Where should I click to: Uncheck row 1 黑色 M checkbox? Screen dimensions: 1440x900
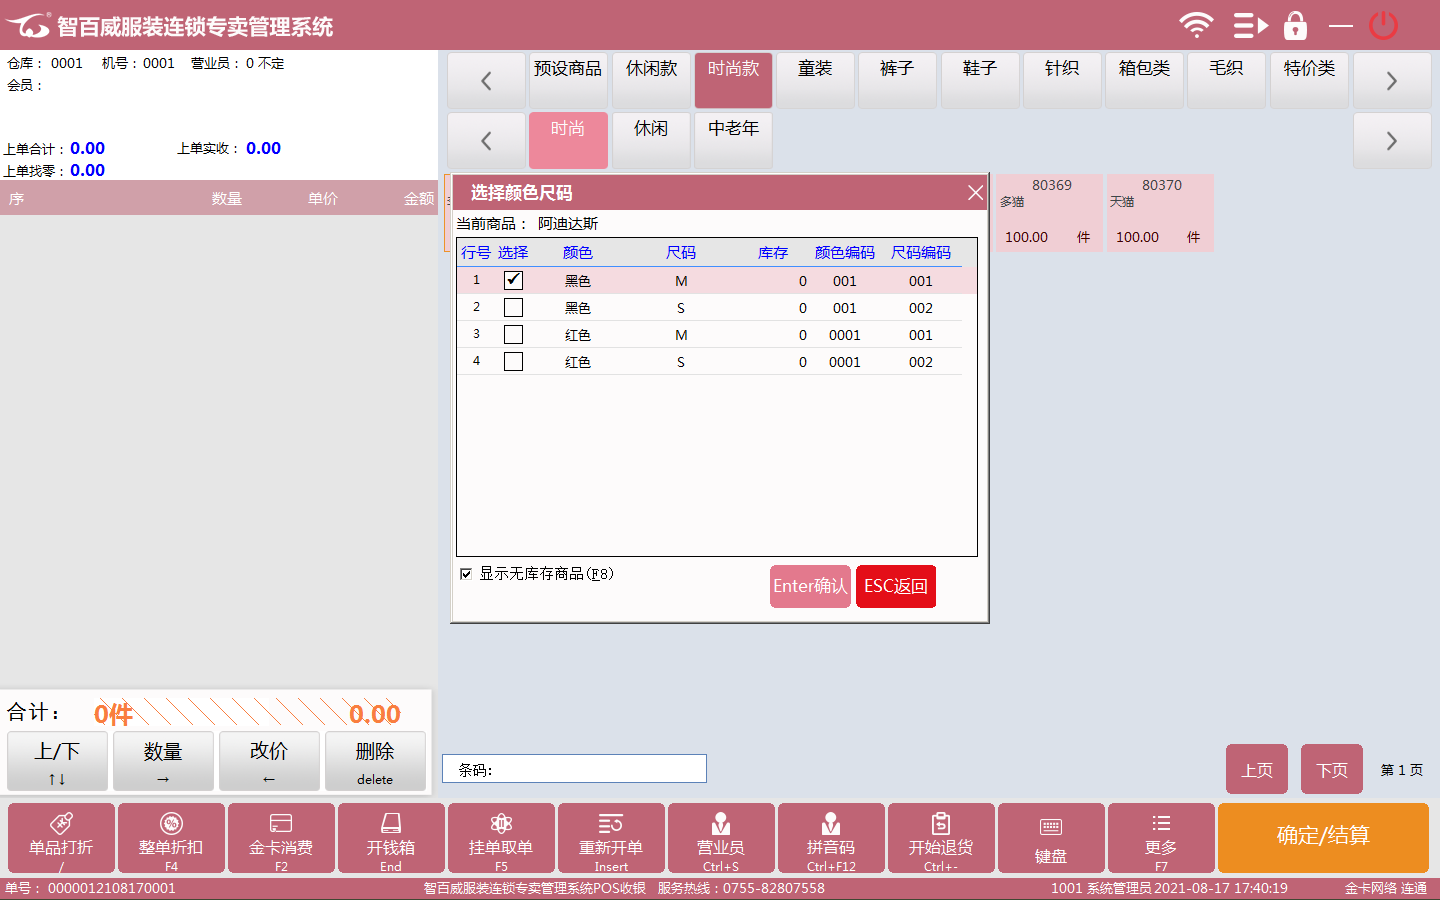pyautogui.click(x=513, y=280)
